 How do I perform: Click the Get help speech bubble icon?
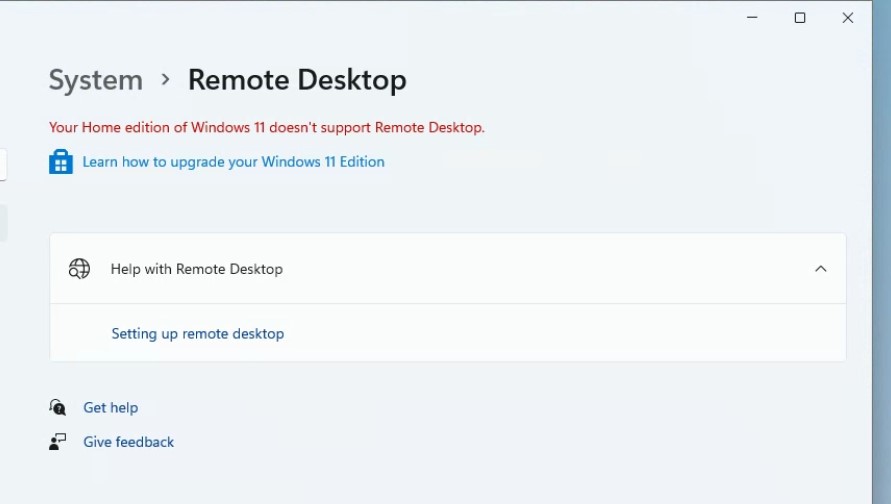(58, 408)
